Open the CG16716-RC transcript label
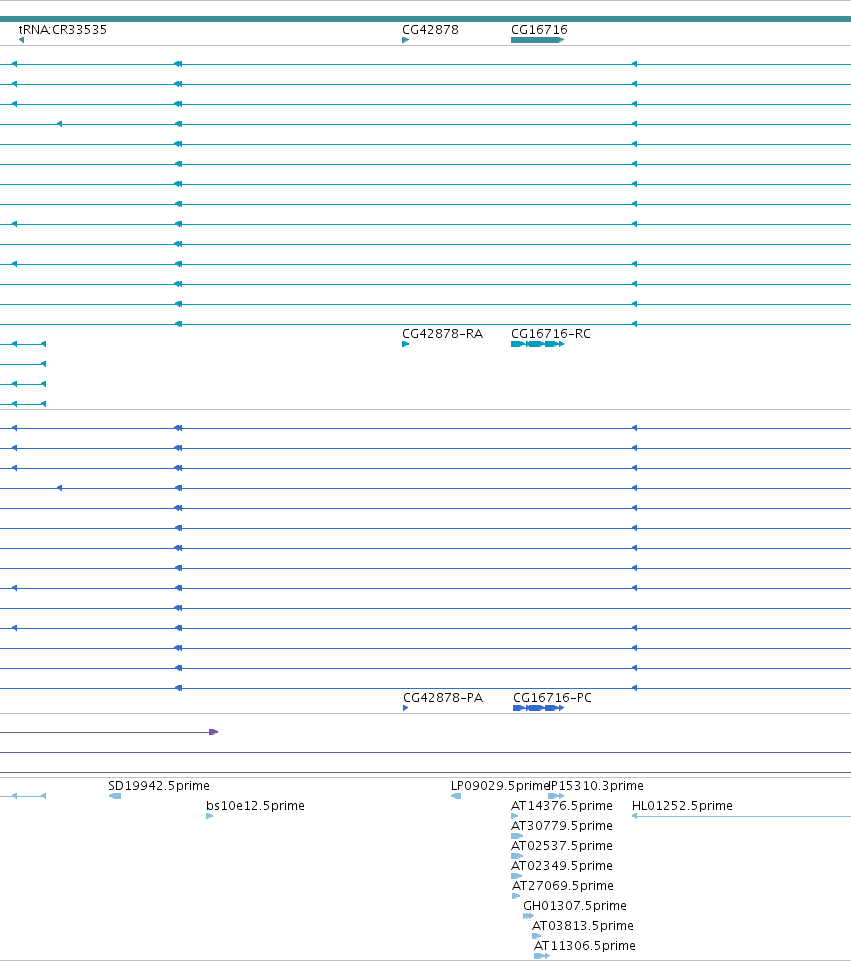 [x=551, y=333]
